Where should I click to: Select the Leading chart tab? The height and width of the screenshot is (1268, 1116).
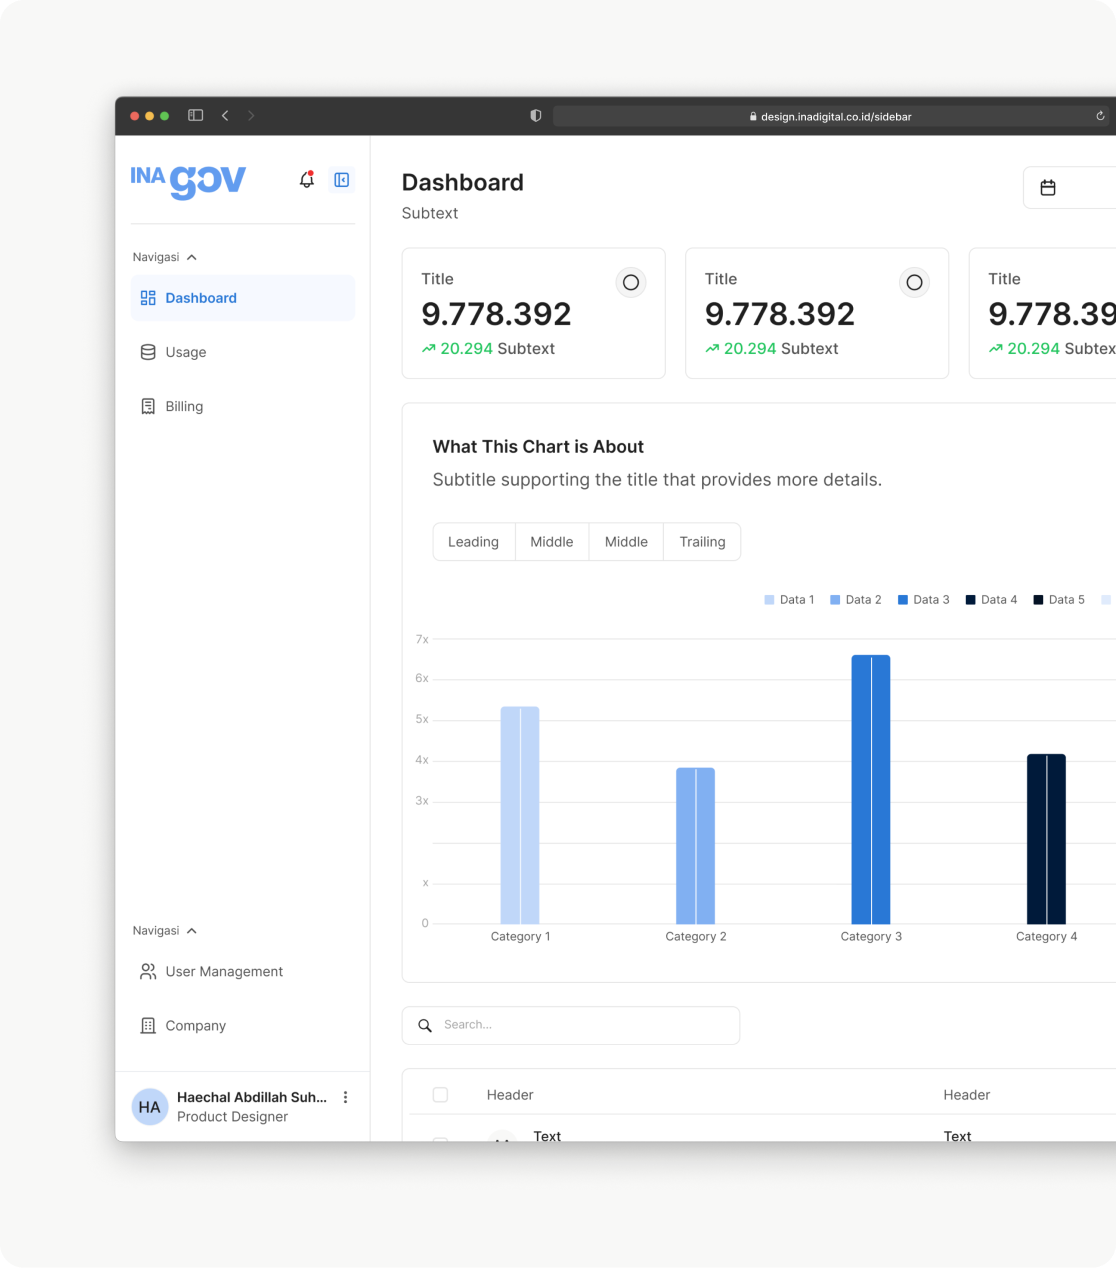click(473, 542)
